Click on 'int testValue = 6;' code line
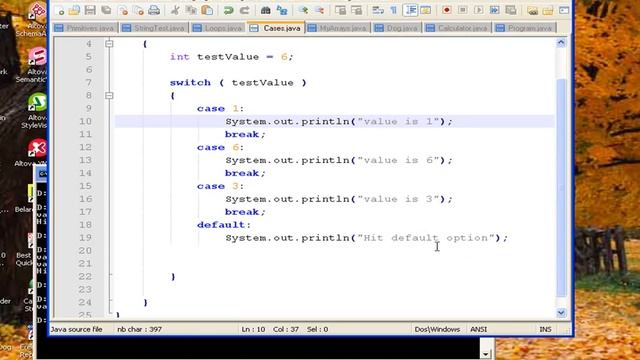Viewport: 640px width, 360px height. 231,57
